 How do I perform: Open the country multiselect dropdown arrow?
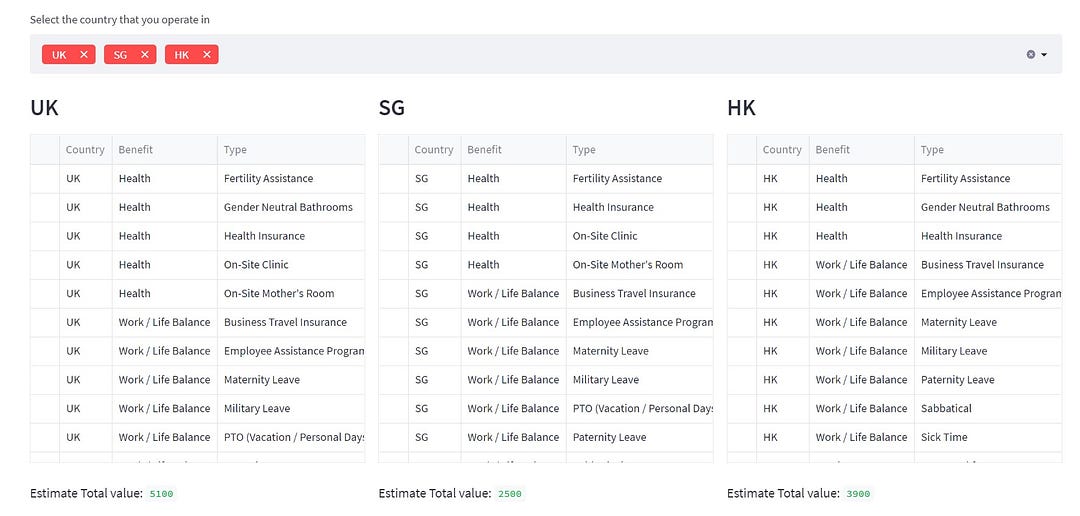[1044, 54]
